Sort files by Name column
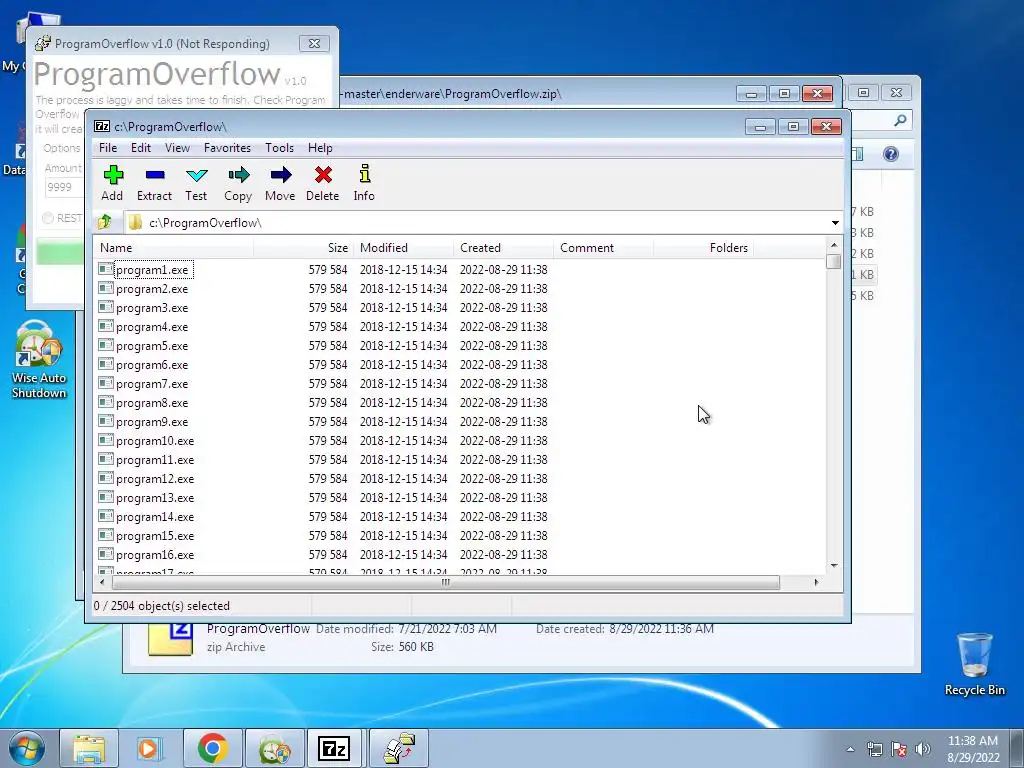Image resolution: width=1024 pixels, height=768 pixels. [x=174, y=248]
